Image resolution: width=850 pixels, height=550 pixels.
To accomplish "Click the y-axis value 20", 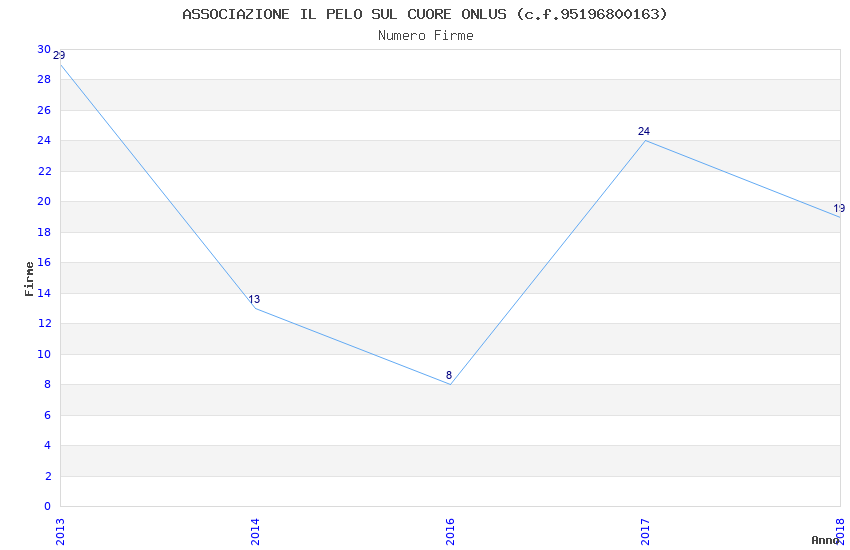I will click(44, 201).
